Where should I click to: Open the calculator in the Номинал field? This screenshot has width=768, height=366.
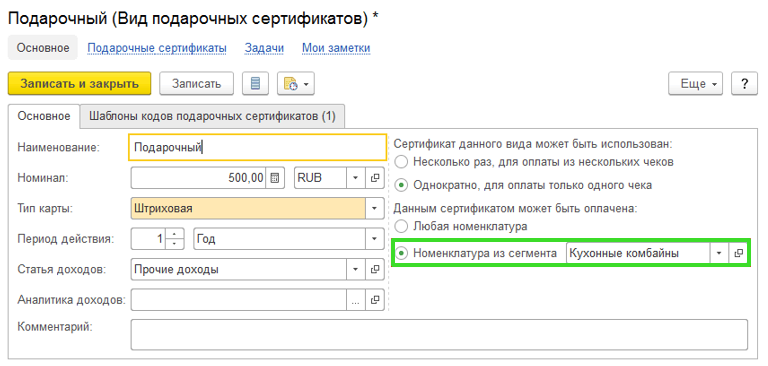point(275,178)
